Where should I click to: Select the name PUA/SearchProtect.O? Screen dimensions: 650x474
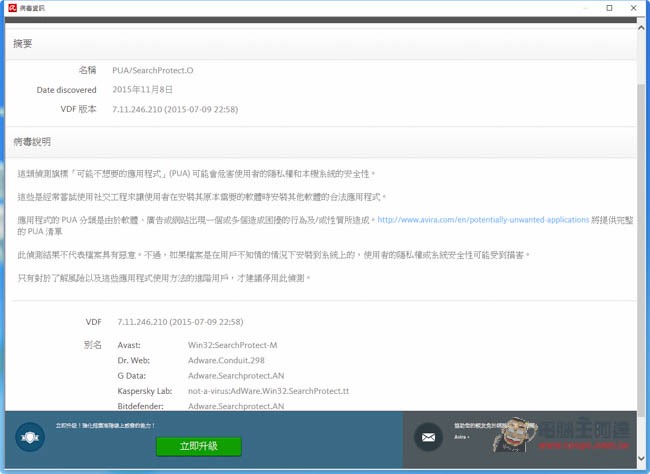click(x=153, y=70)
